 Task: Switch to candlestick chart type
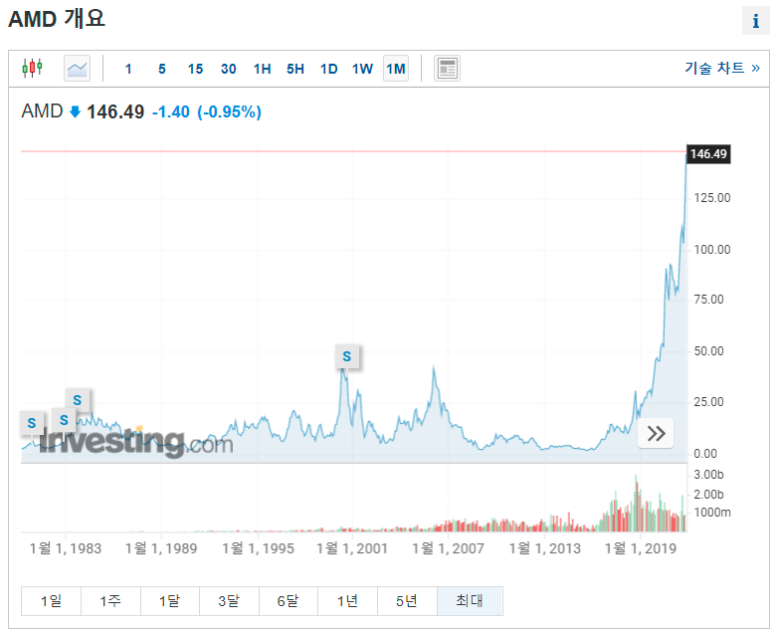33,68
